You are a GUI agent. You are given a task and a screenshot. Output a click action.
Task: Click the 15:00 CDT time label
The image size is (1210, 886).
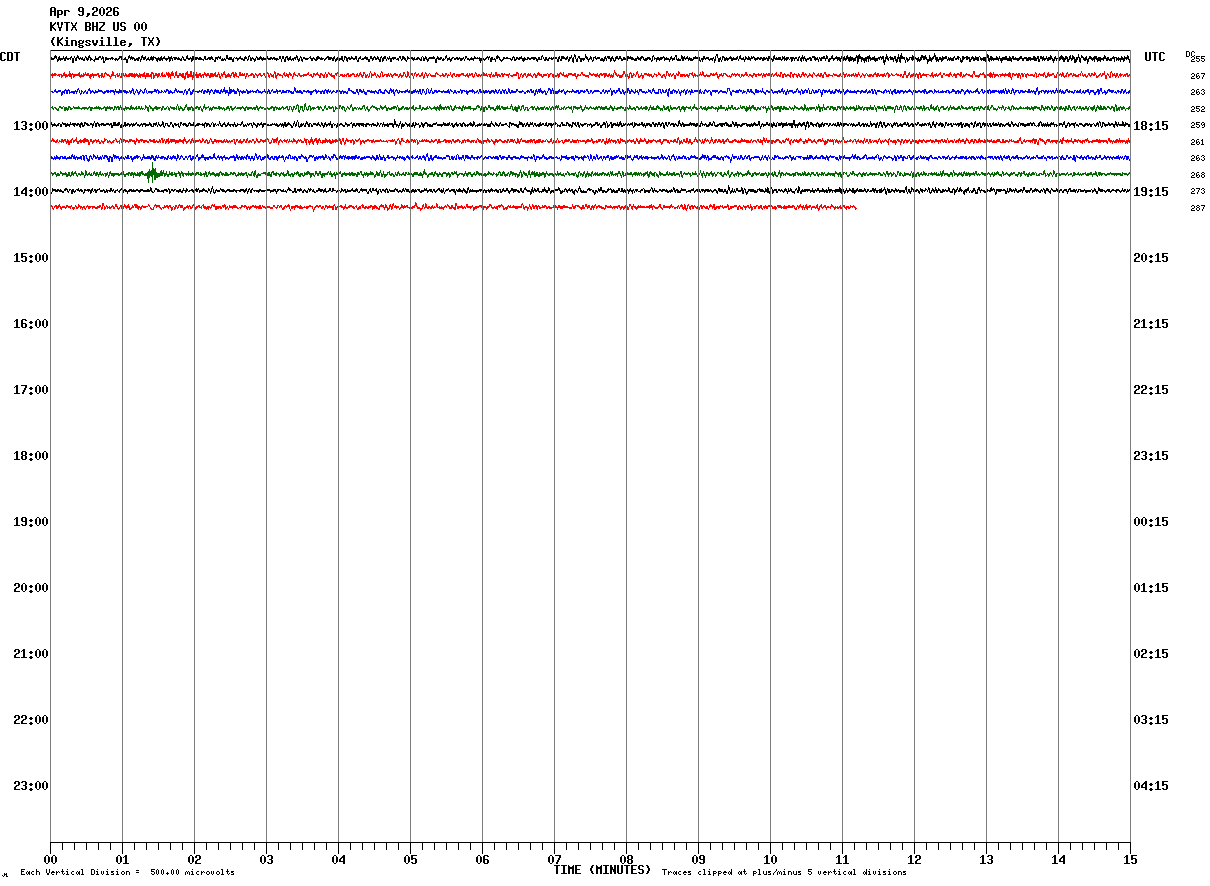click(x=31, y=257)
